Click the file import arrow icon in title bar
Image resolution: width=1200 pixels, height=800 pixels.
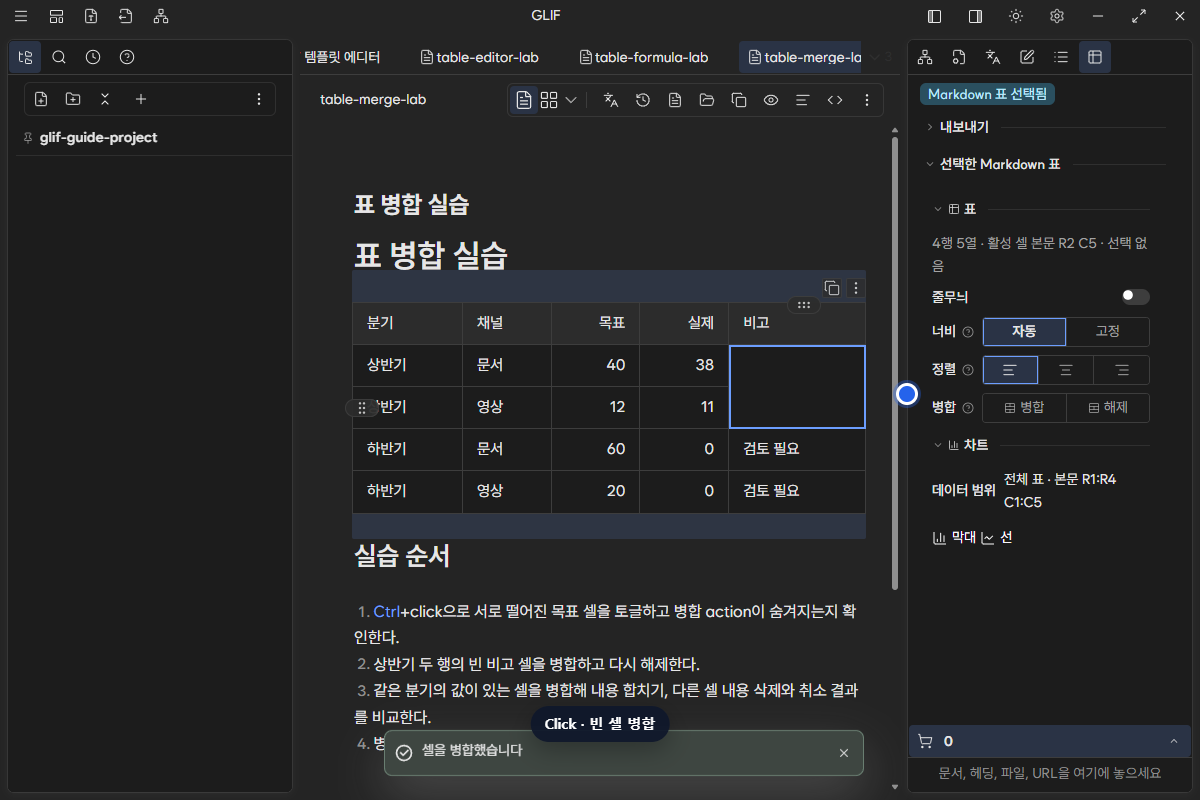pos(125,16)
